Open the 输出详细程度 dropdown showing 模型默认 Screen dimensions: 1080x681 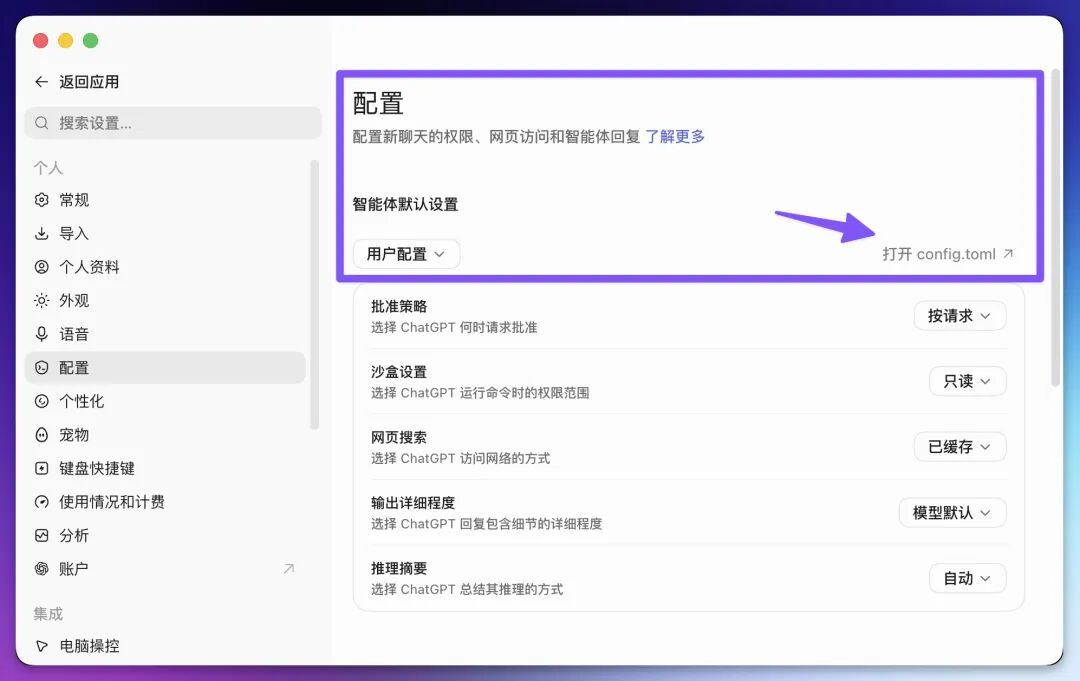[952, 513]
